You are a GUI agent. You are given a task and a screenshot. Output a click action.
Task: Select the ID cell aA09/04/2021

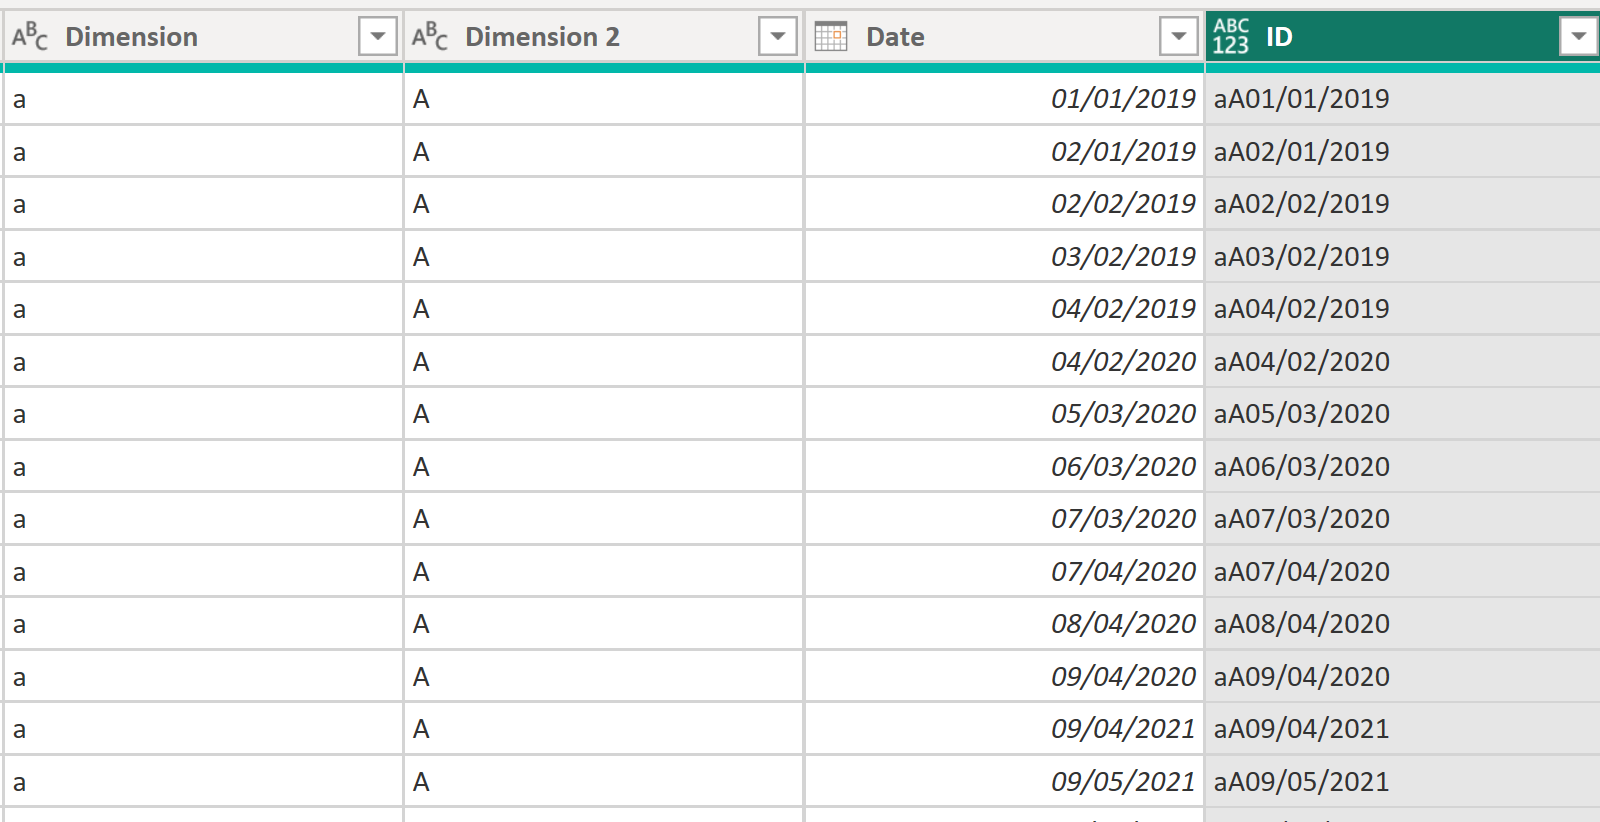coord(1301,729)
